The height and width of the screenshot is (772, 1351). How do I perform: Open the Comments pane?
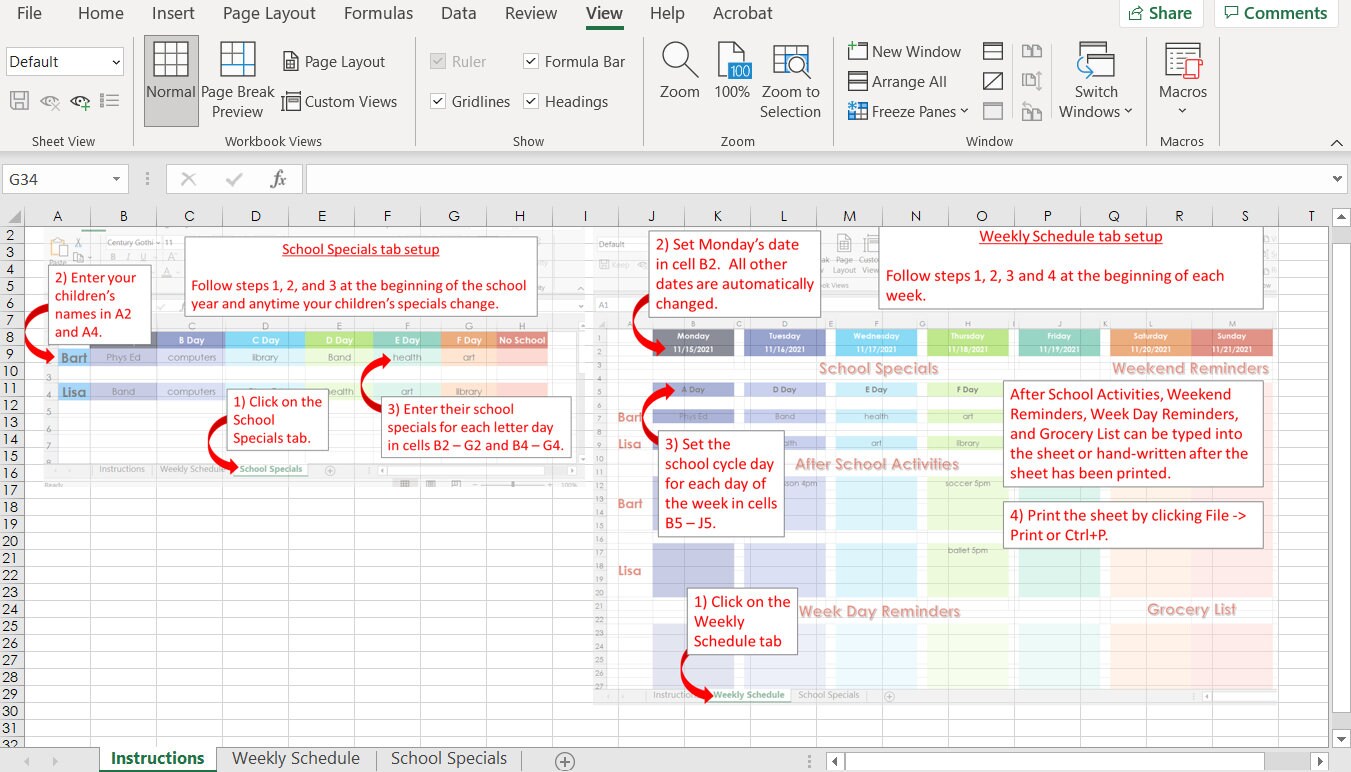(x=1275, y=13)
